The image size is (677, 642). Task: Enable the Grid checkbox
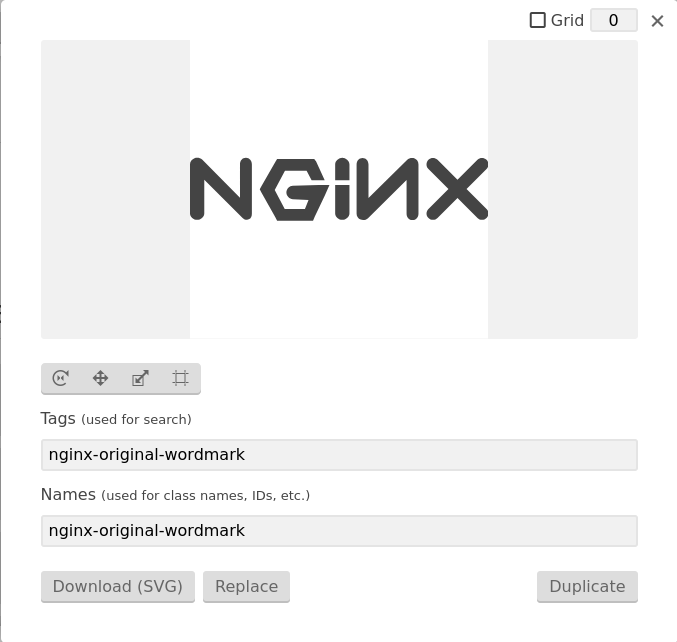point(538,20)
